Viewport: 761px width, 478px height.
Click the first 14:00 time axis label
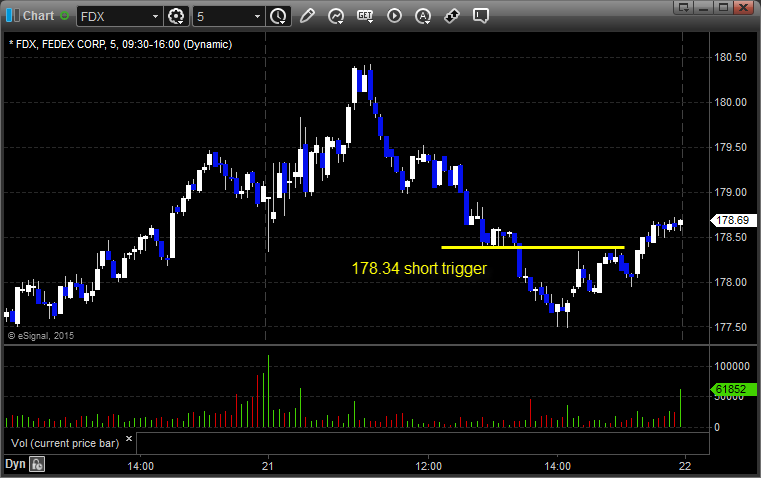[x=141, y=466]
